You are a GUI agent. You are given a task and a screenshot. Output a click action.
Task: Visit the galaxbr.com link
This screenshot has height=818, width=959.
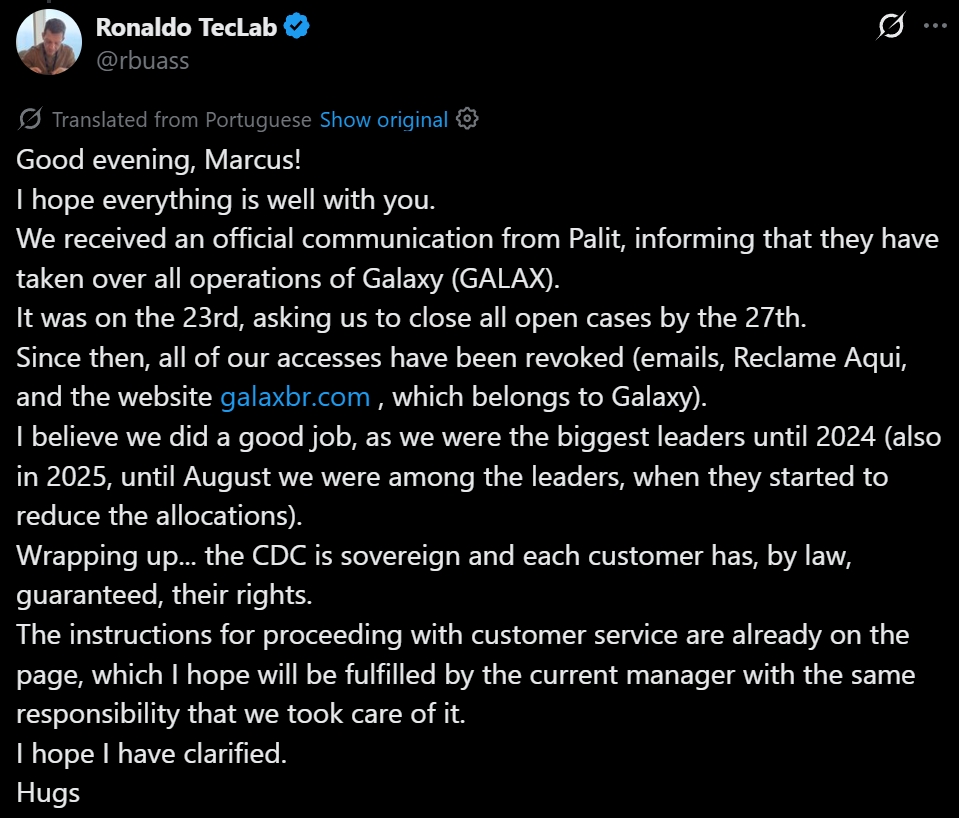point(295,396)
